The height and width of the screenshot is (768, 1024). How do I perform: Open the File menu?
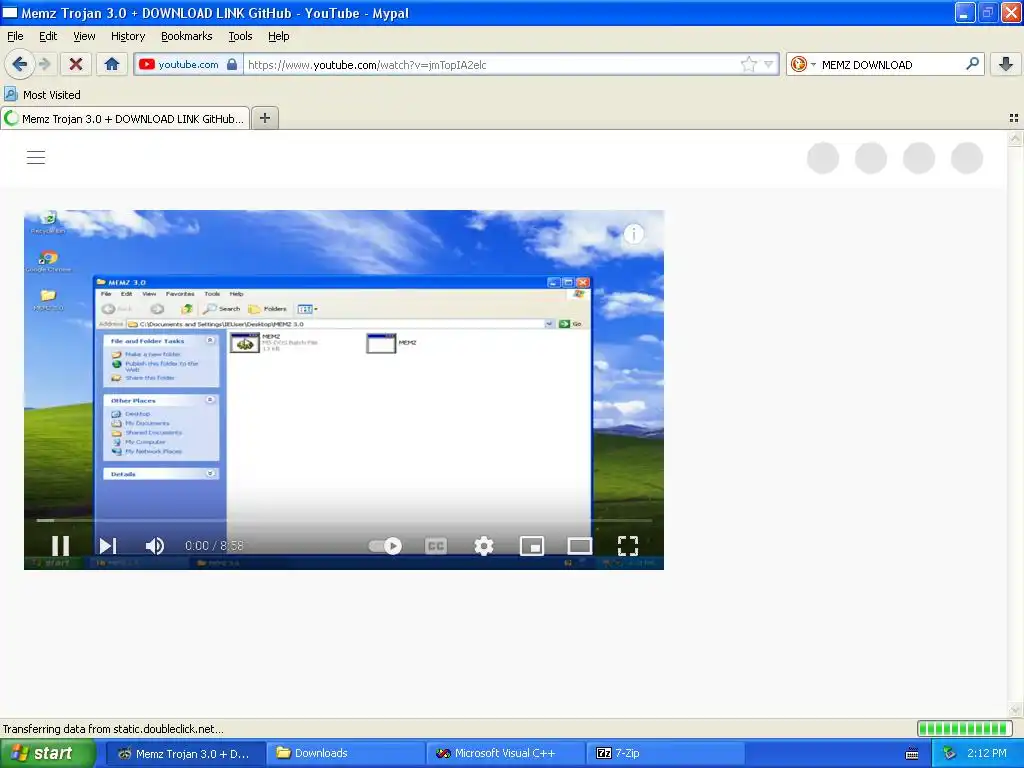click(x=15, y=36)
